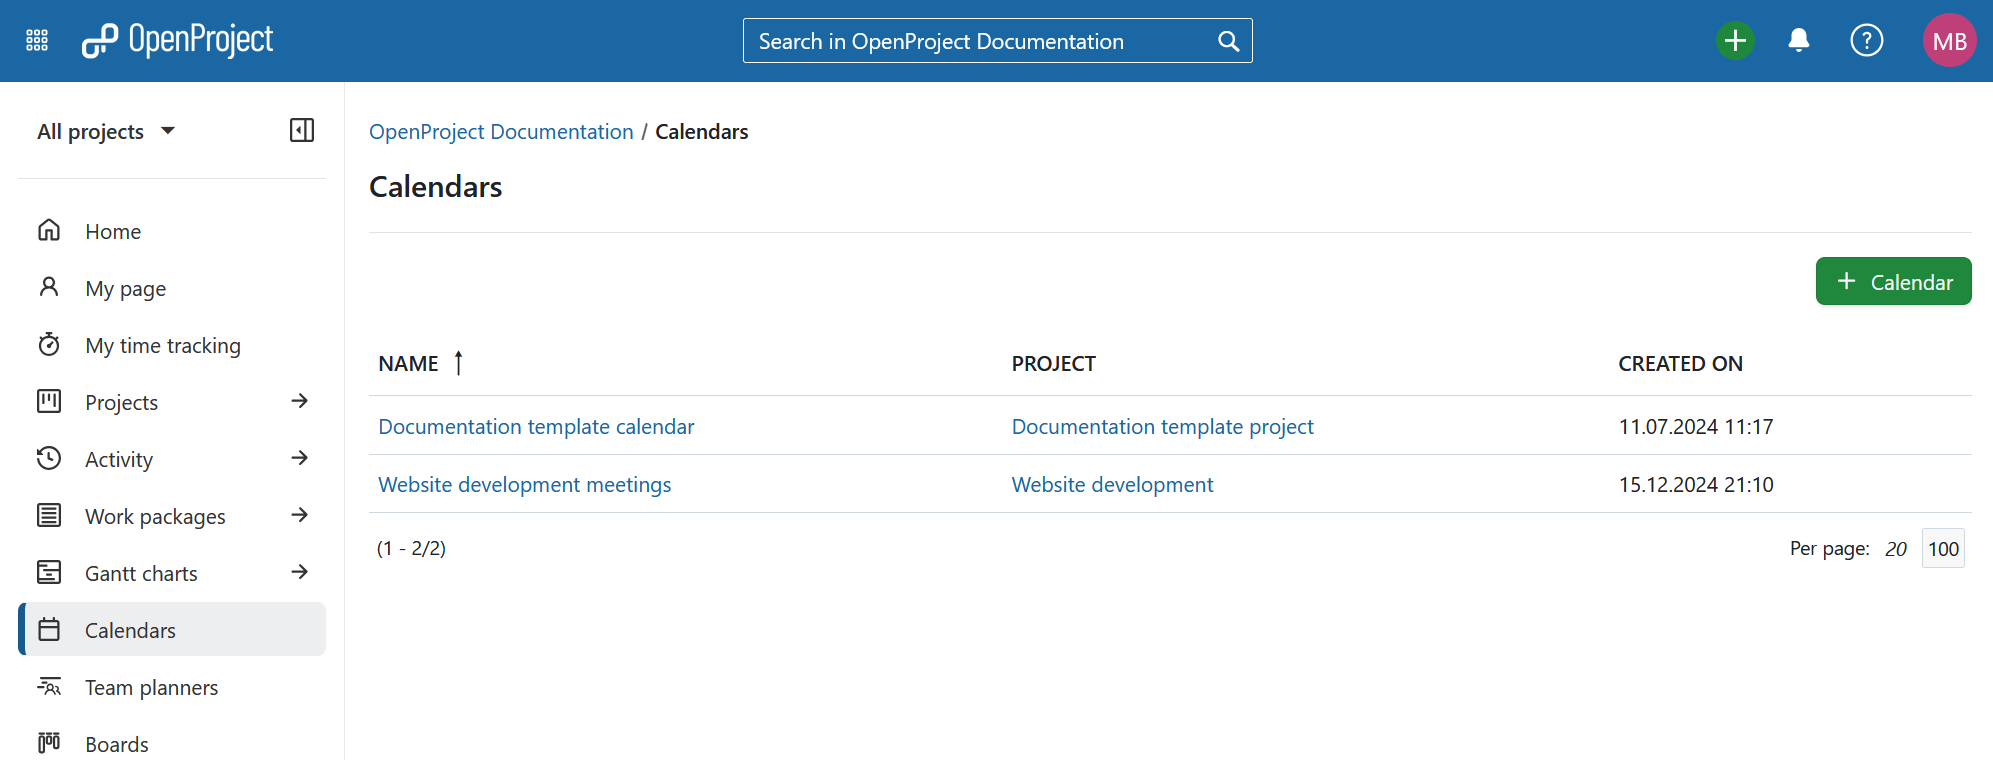Screen dimensions: 1993x760
Task: Click the NAME sort ascending arrow
Action: [x=459, y=362]
